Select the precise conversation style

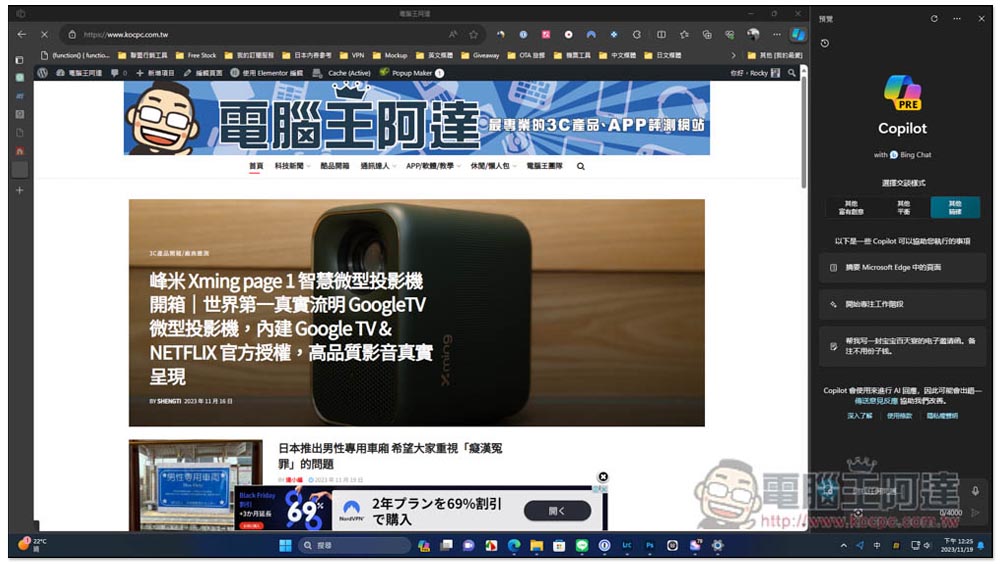955,207
